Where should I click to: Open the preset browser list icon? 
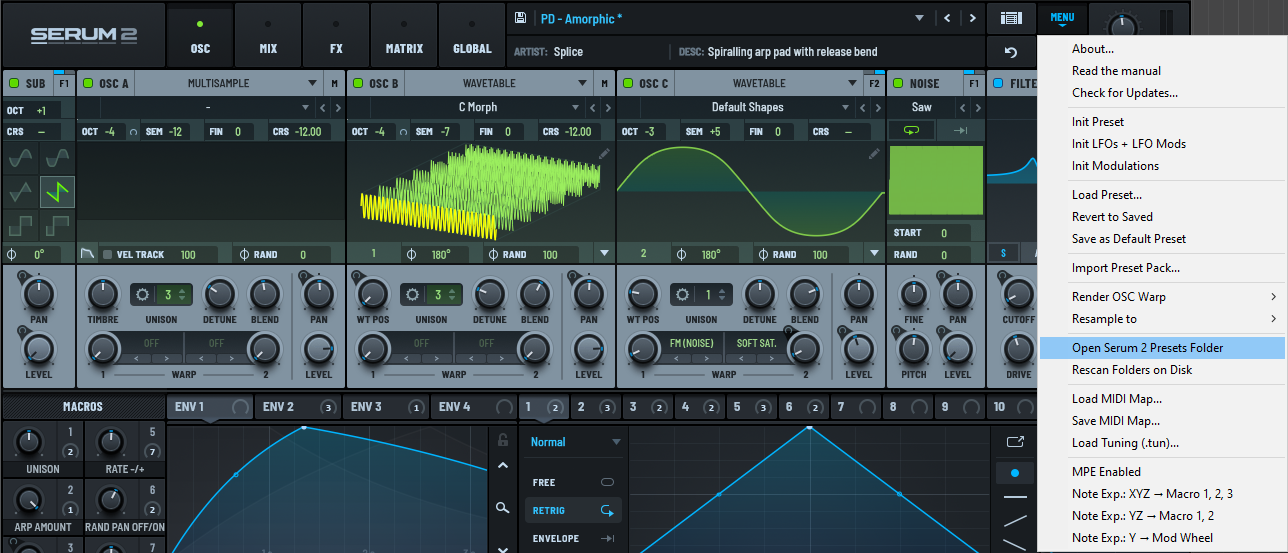[x=1011, y=18]
